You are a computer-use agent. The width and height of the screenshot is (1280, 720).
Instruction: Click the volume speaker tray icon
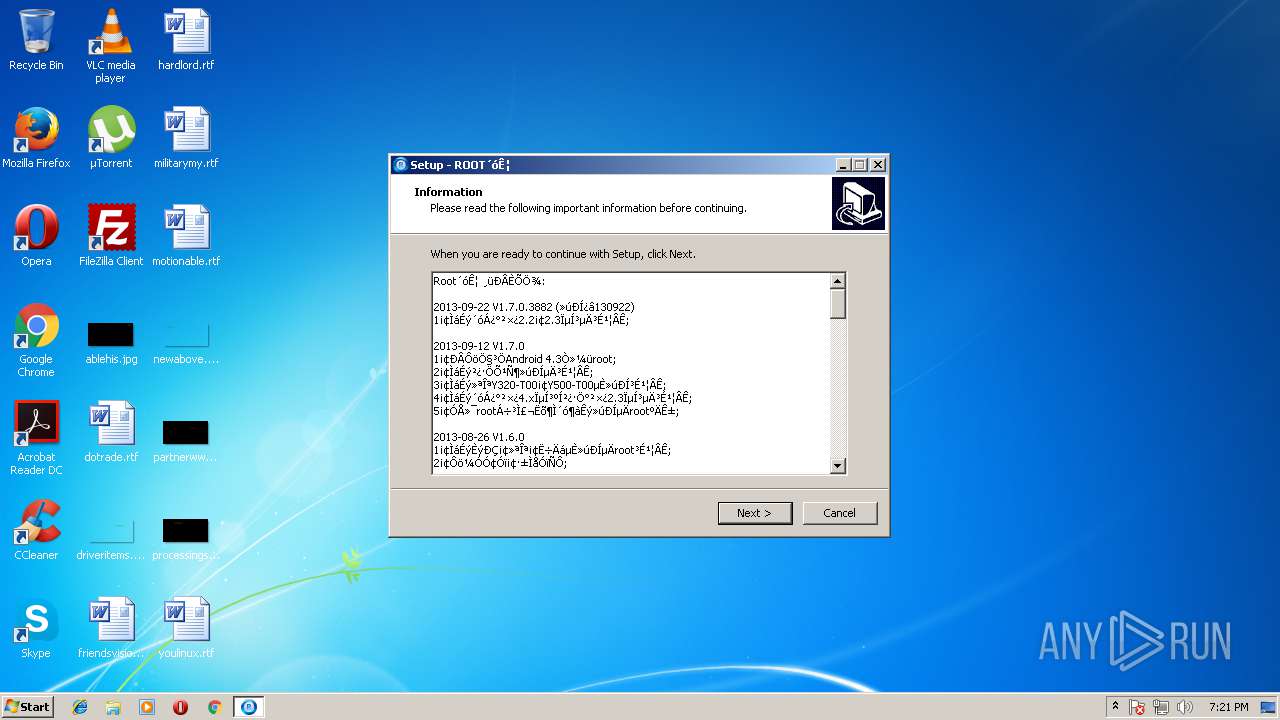(x=1185, y=707)
